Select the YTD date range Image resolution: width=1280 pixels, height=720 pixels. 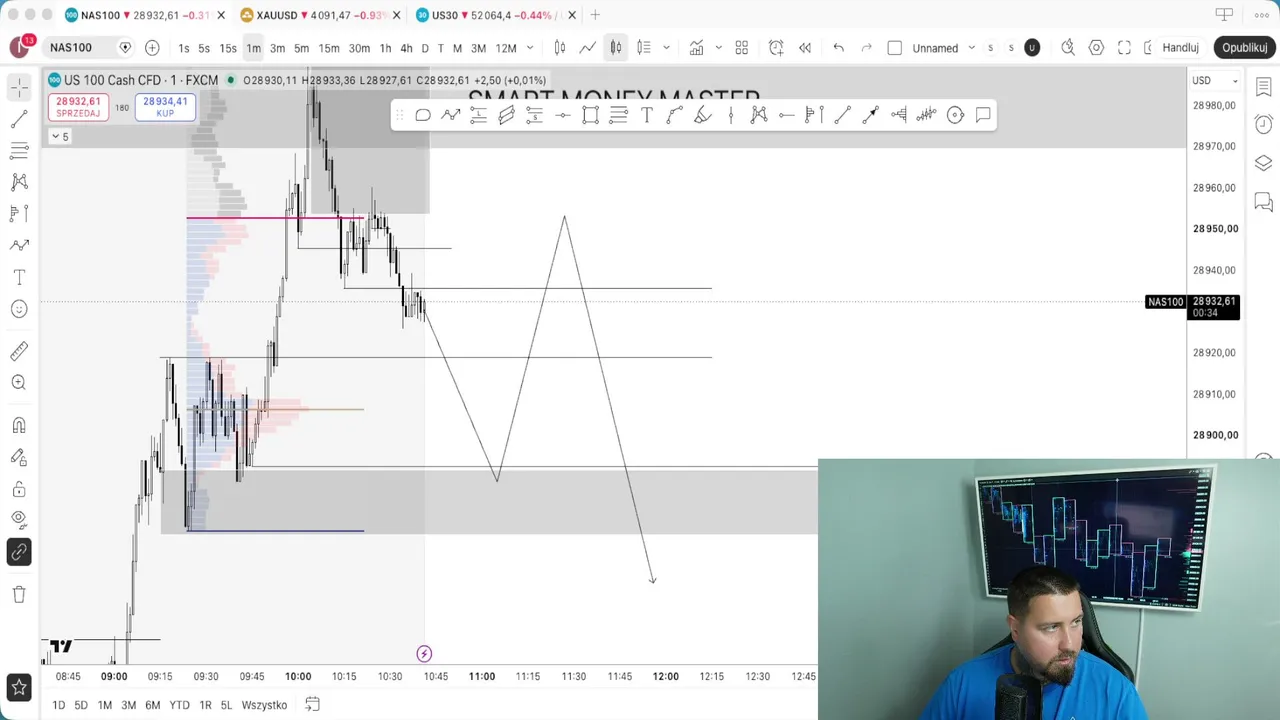(x=179, y=705)
